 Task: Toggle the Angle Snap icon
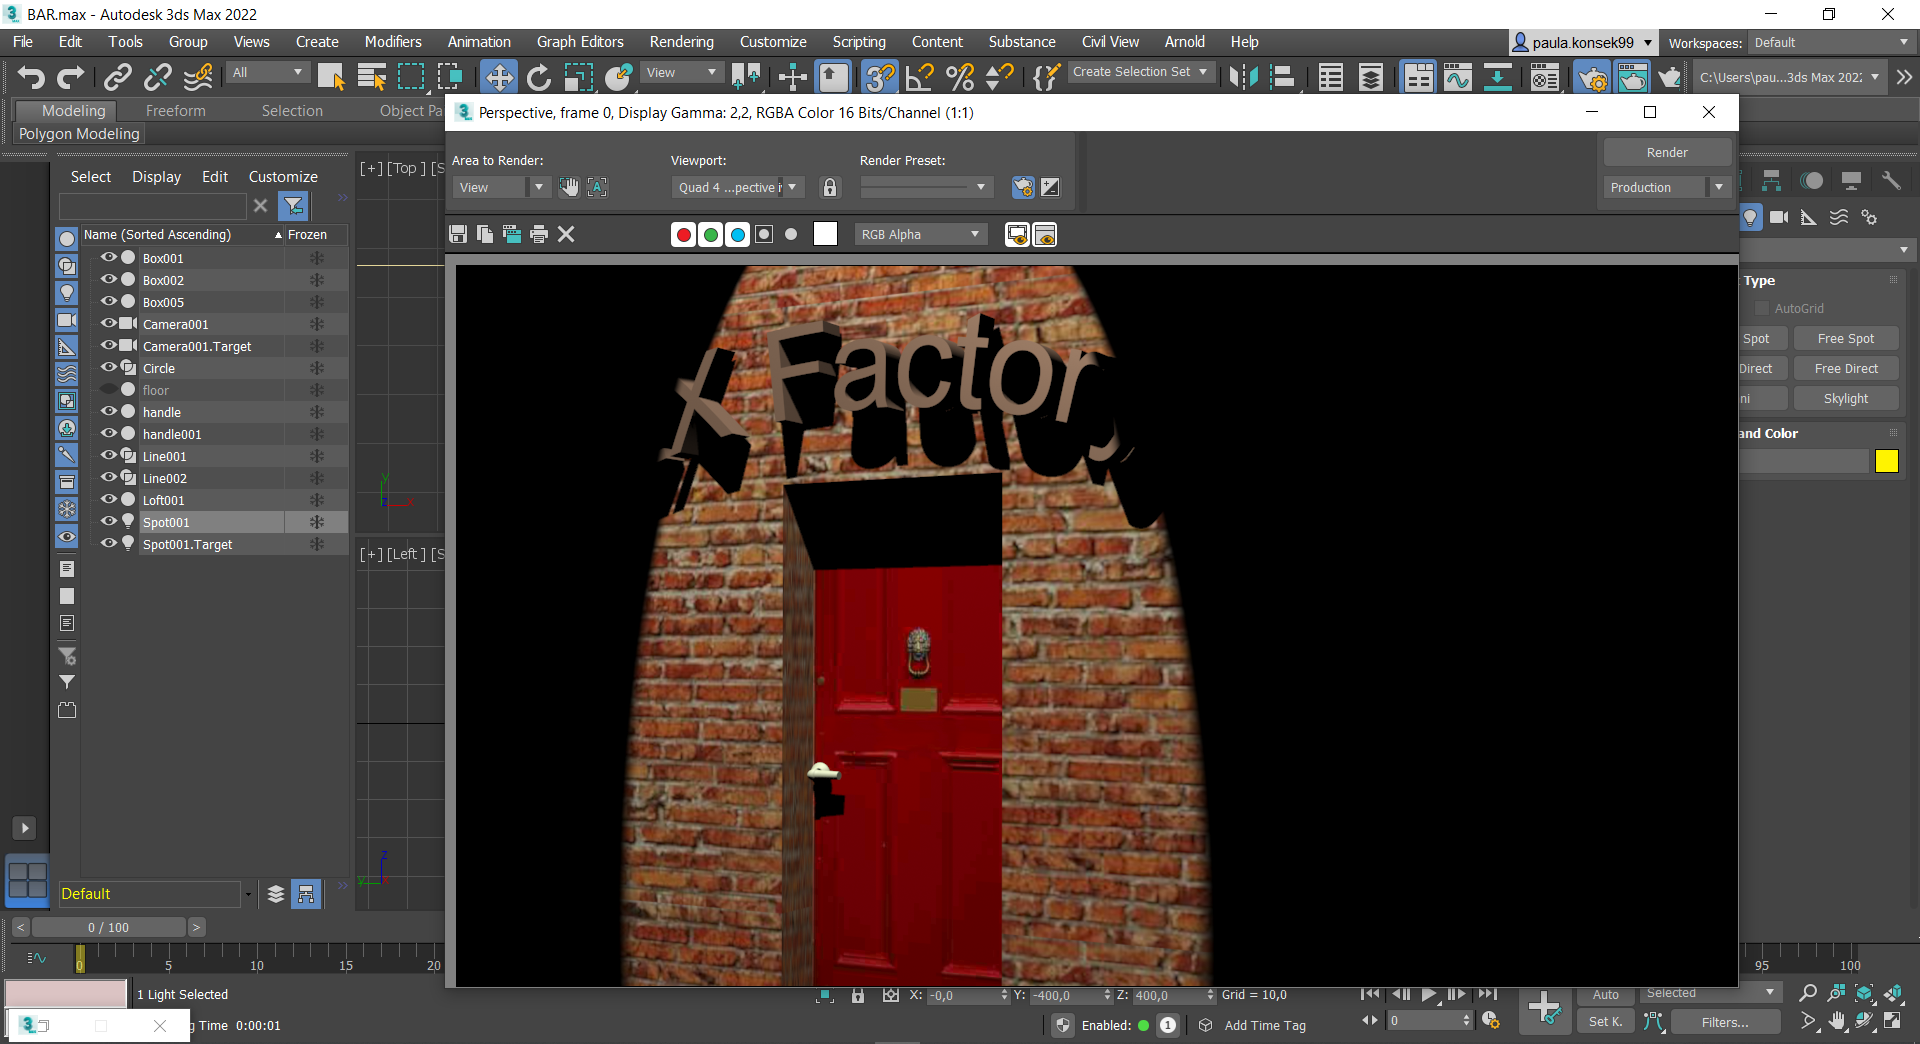[x=920, y=77]
